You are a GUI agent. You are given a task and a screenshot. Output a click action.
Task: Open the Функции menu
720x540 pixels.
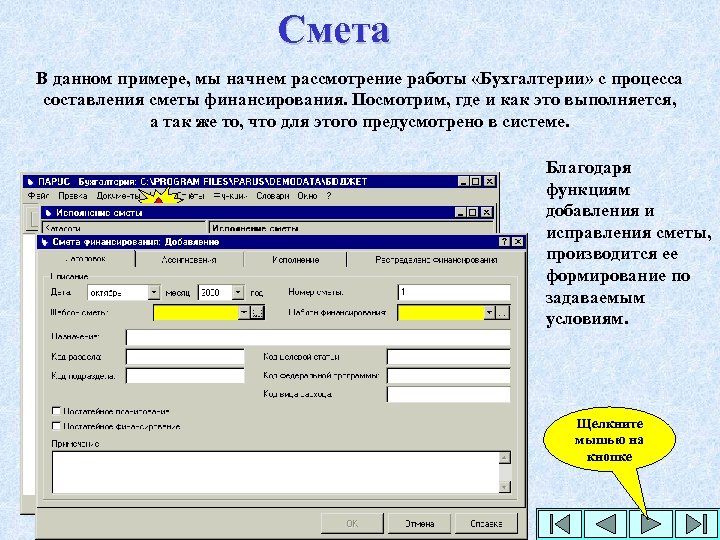click(x=230, y=196)
